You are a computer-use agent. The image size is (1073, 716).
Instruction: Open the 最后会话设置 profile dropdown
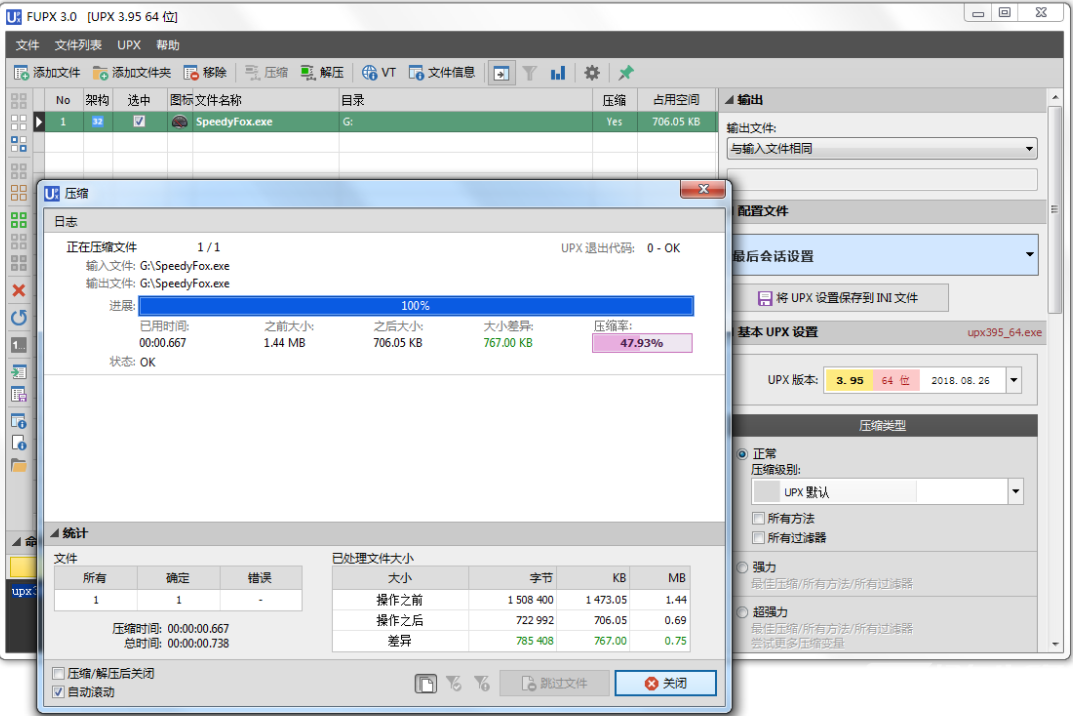[x=883, y=255]
